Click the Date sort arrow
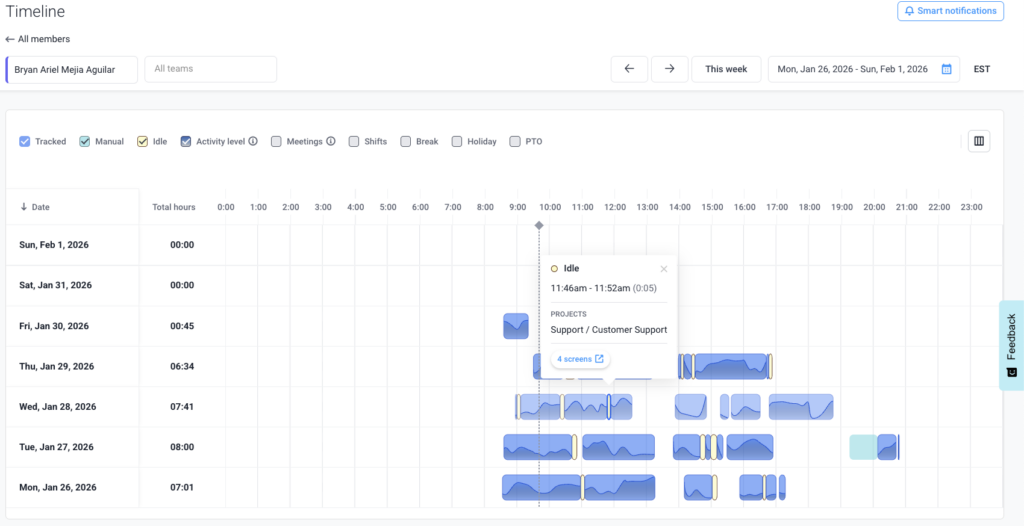Screen dimensions: 1024x526 24,207
